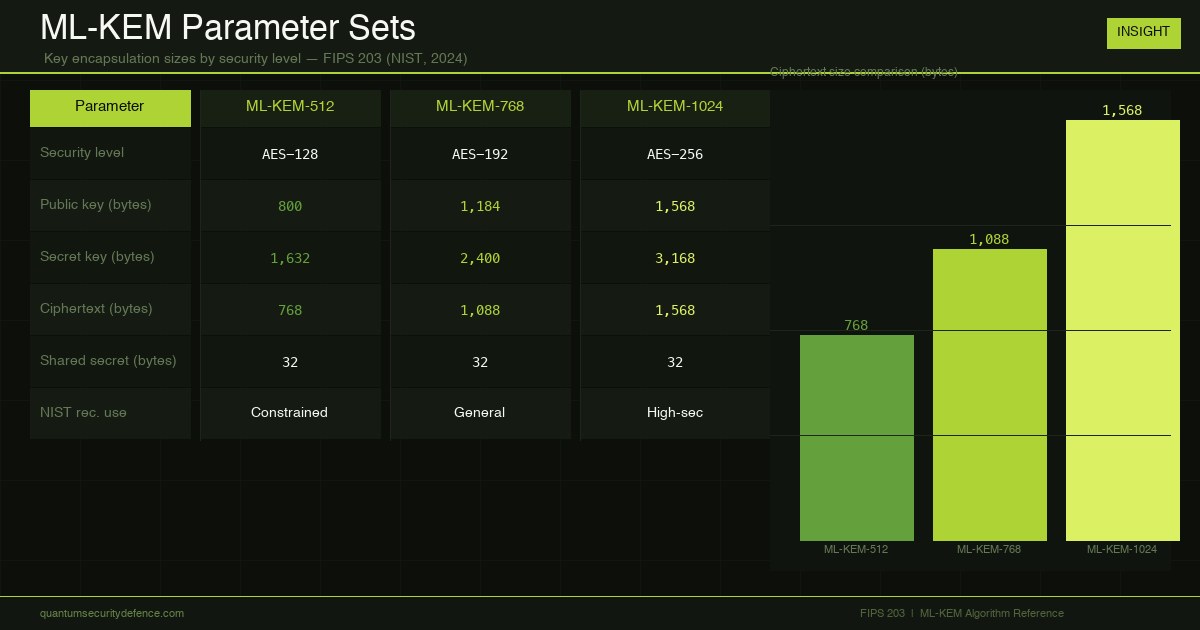Click the Constrained recommendation cell
This screenshot has width=1200, height=630.
(290, 413)
